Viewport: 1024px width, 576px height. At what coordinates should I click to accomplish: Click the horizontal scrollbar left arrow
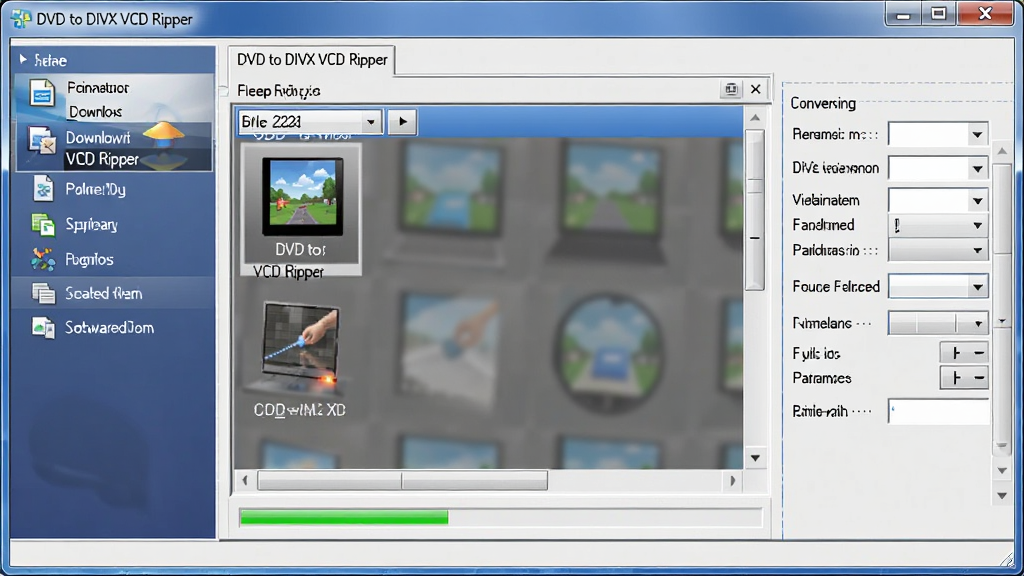click(x=245, y=481)
